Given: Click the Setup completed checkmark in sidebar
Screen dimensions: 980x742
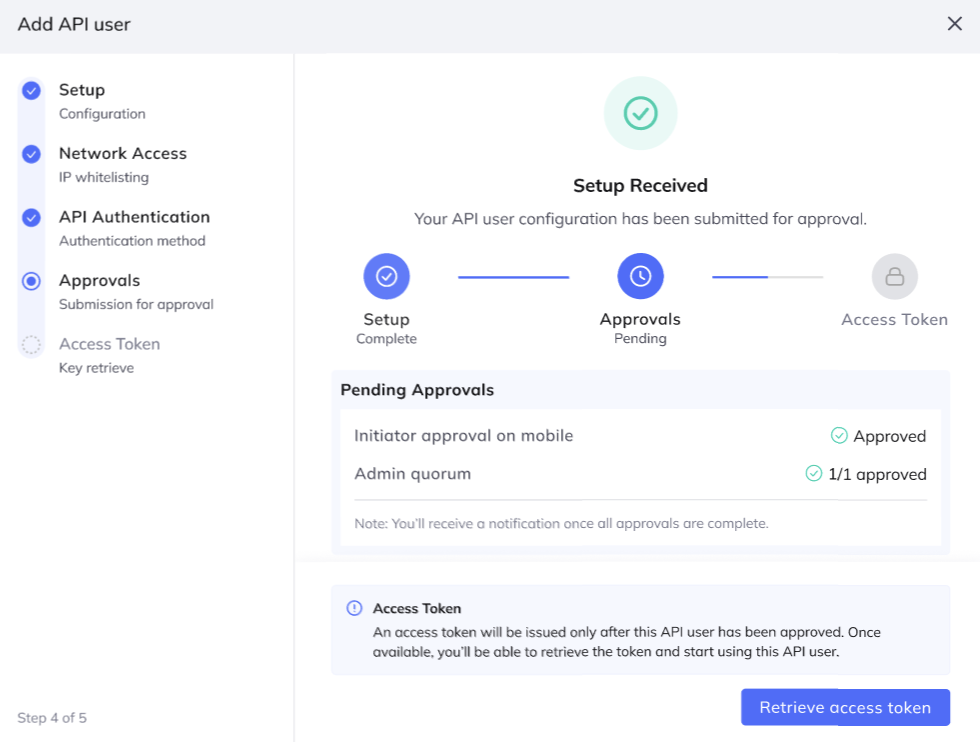Looking at the screenshot, I should (x=31, y=91).
